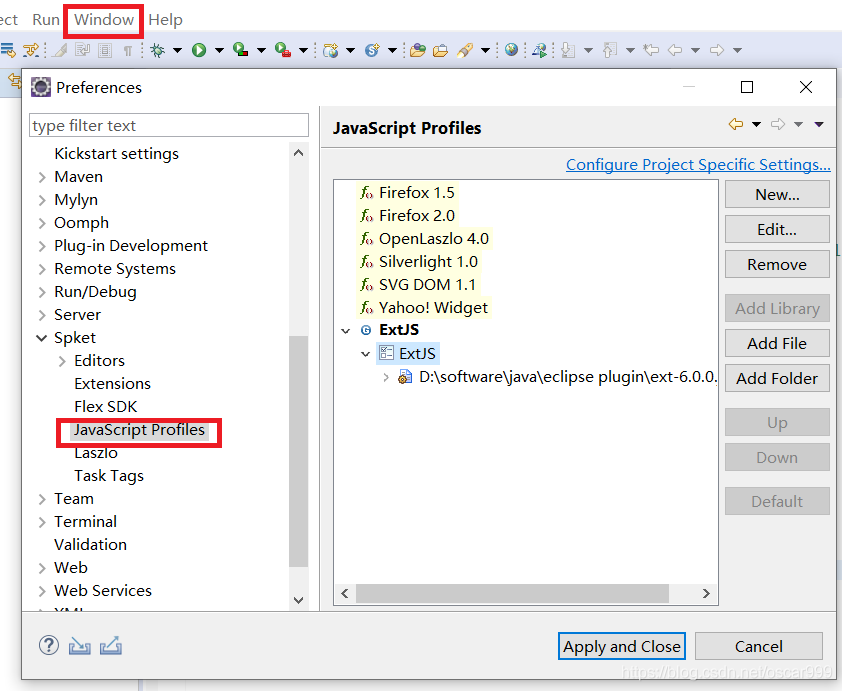Cancel the Preferences dialog
Image resolution: width=842 pixels, height=691 pixels.
pyautogui.click(x=758, y=646)
